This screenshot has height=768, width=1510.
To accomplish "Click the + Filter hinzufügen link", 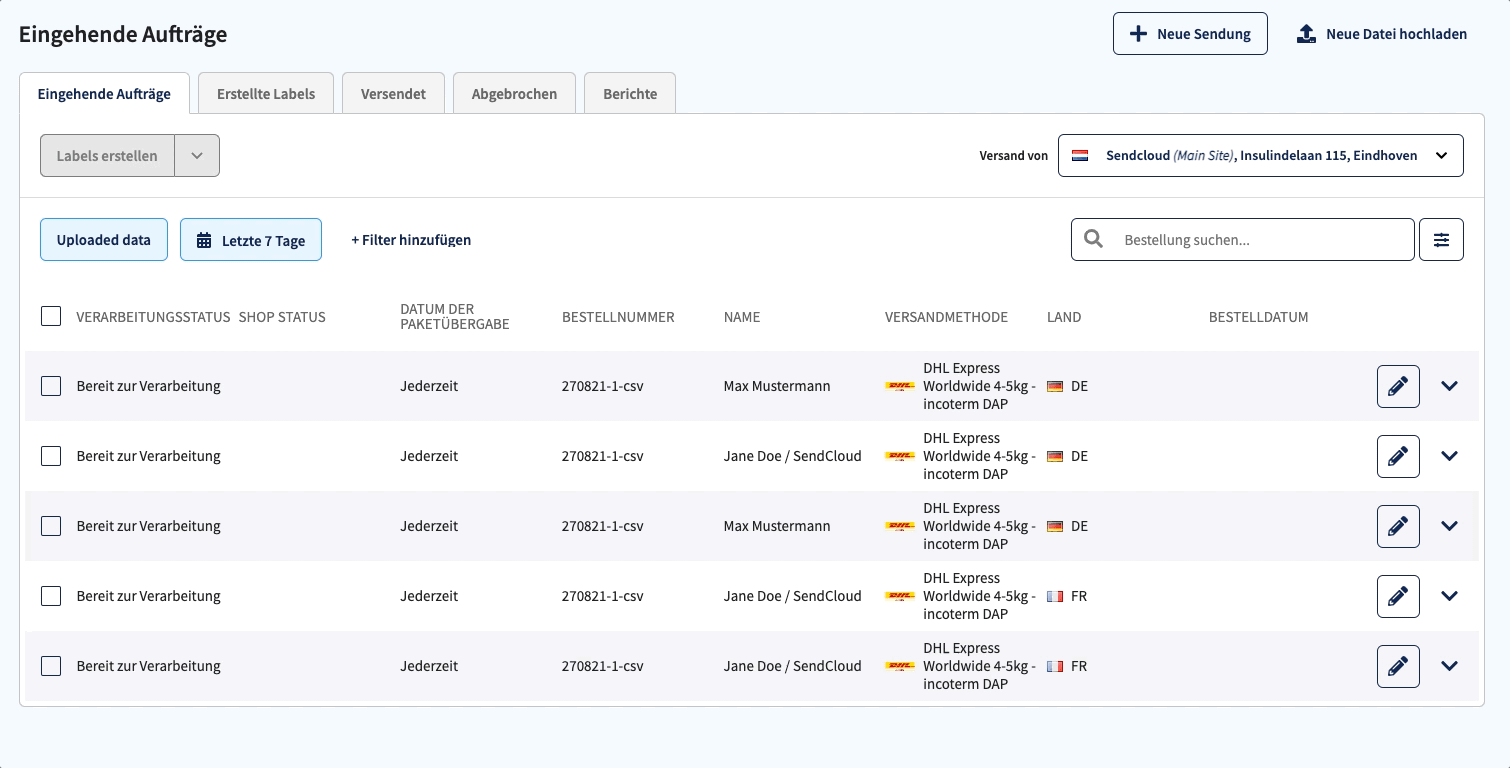I will [411, 240].
